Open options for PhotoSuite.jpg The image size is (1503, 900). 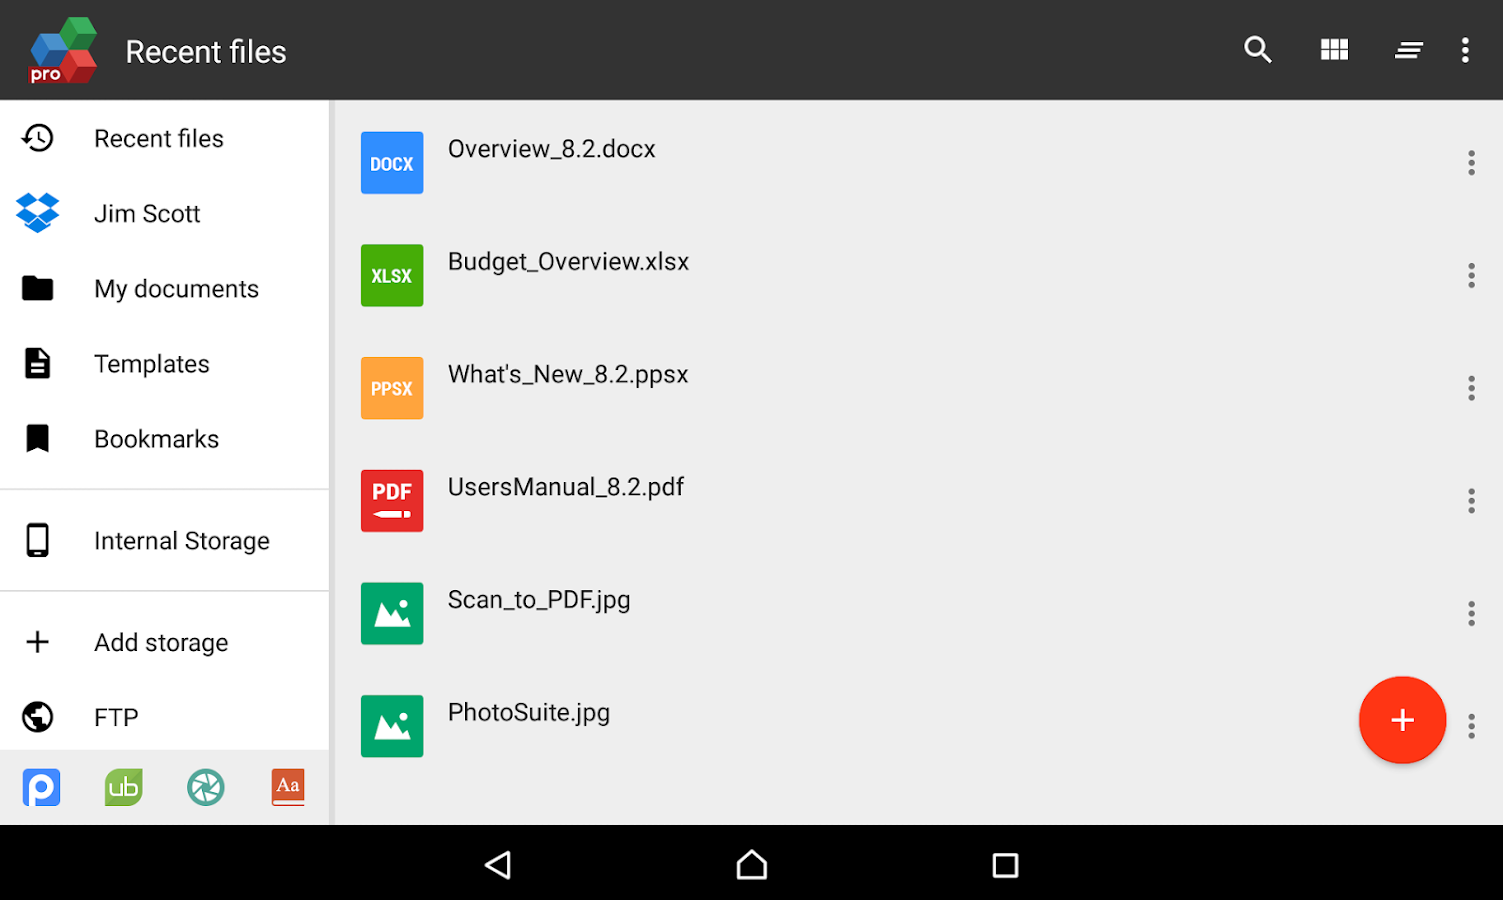[1471, 726]
